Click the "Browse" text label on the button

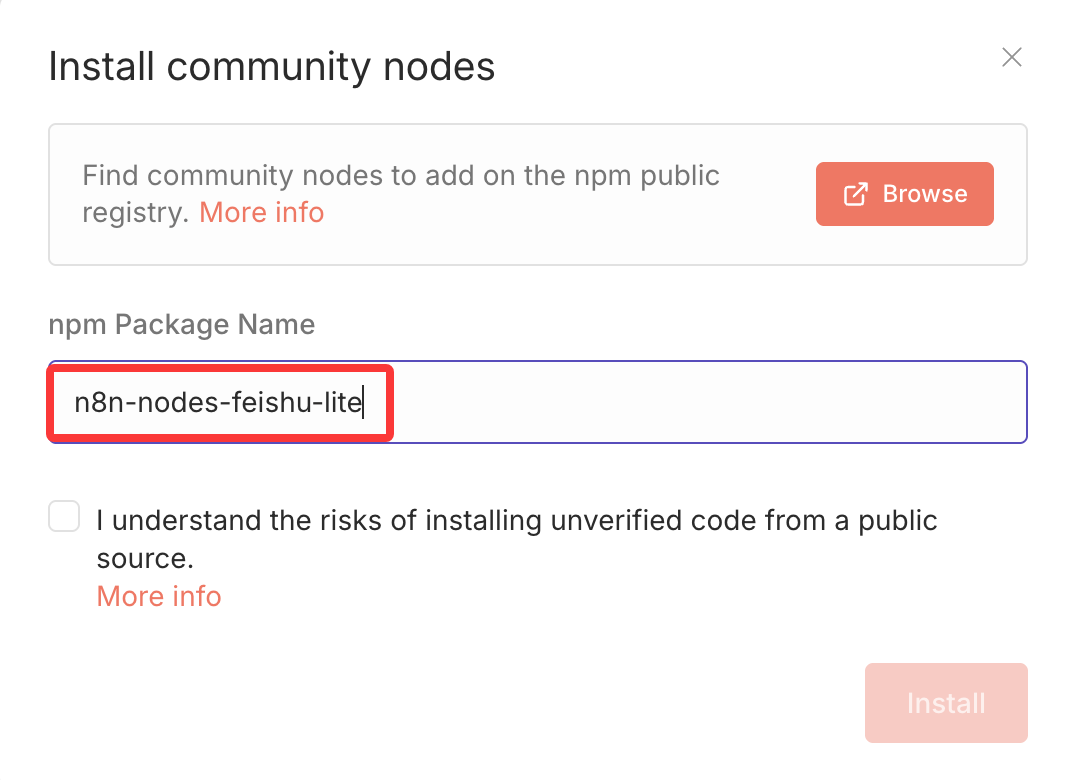pos(924,194)
